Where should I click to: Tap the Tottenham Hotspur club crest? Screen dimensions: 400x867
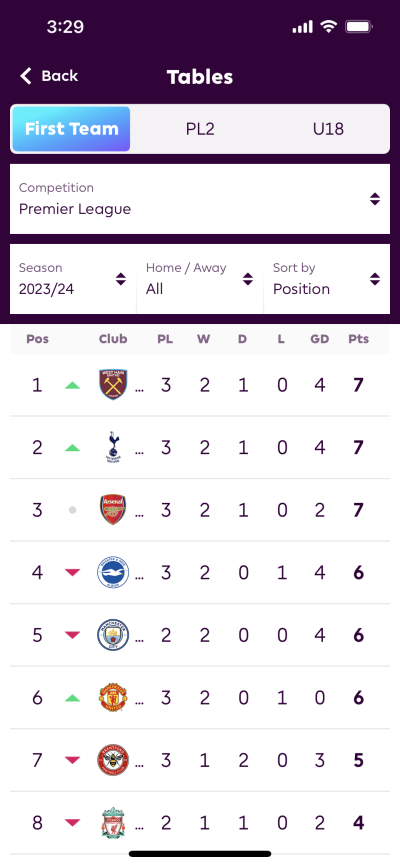pos(113,447)
